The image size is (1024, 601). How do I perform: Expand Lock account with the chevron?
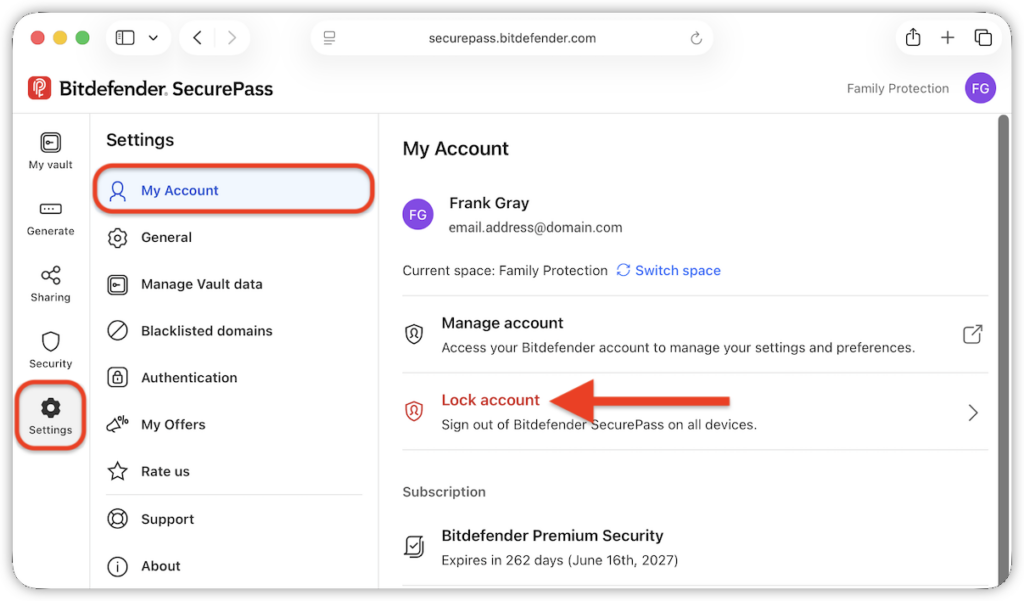pos(973,412)
